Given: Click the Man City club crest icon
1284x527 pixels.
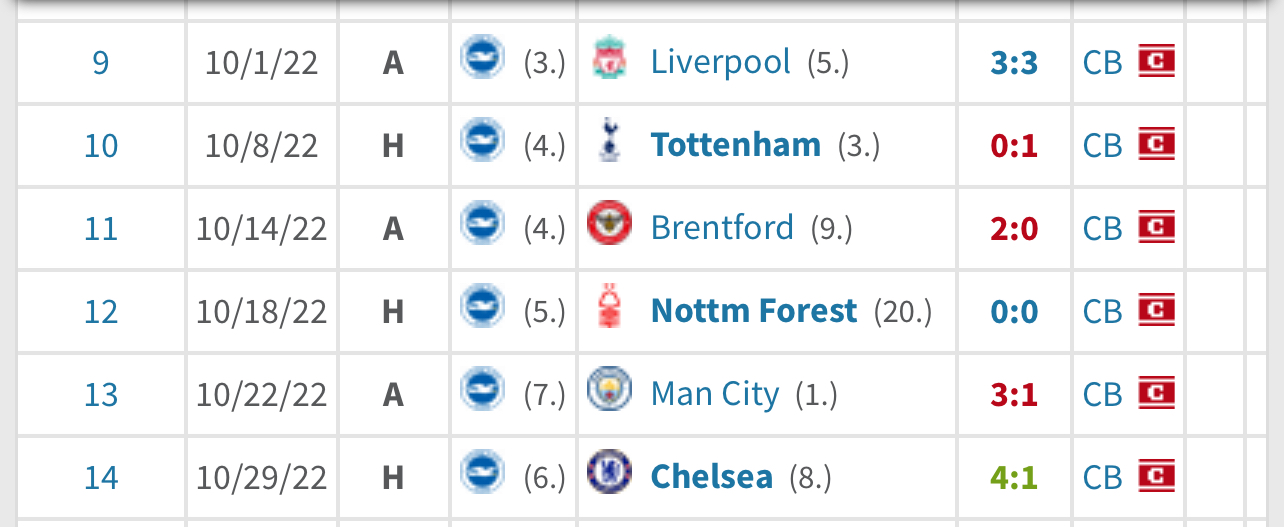Looking at the screenshot, I should (607, 389).
